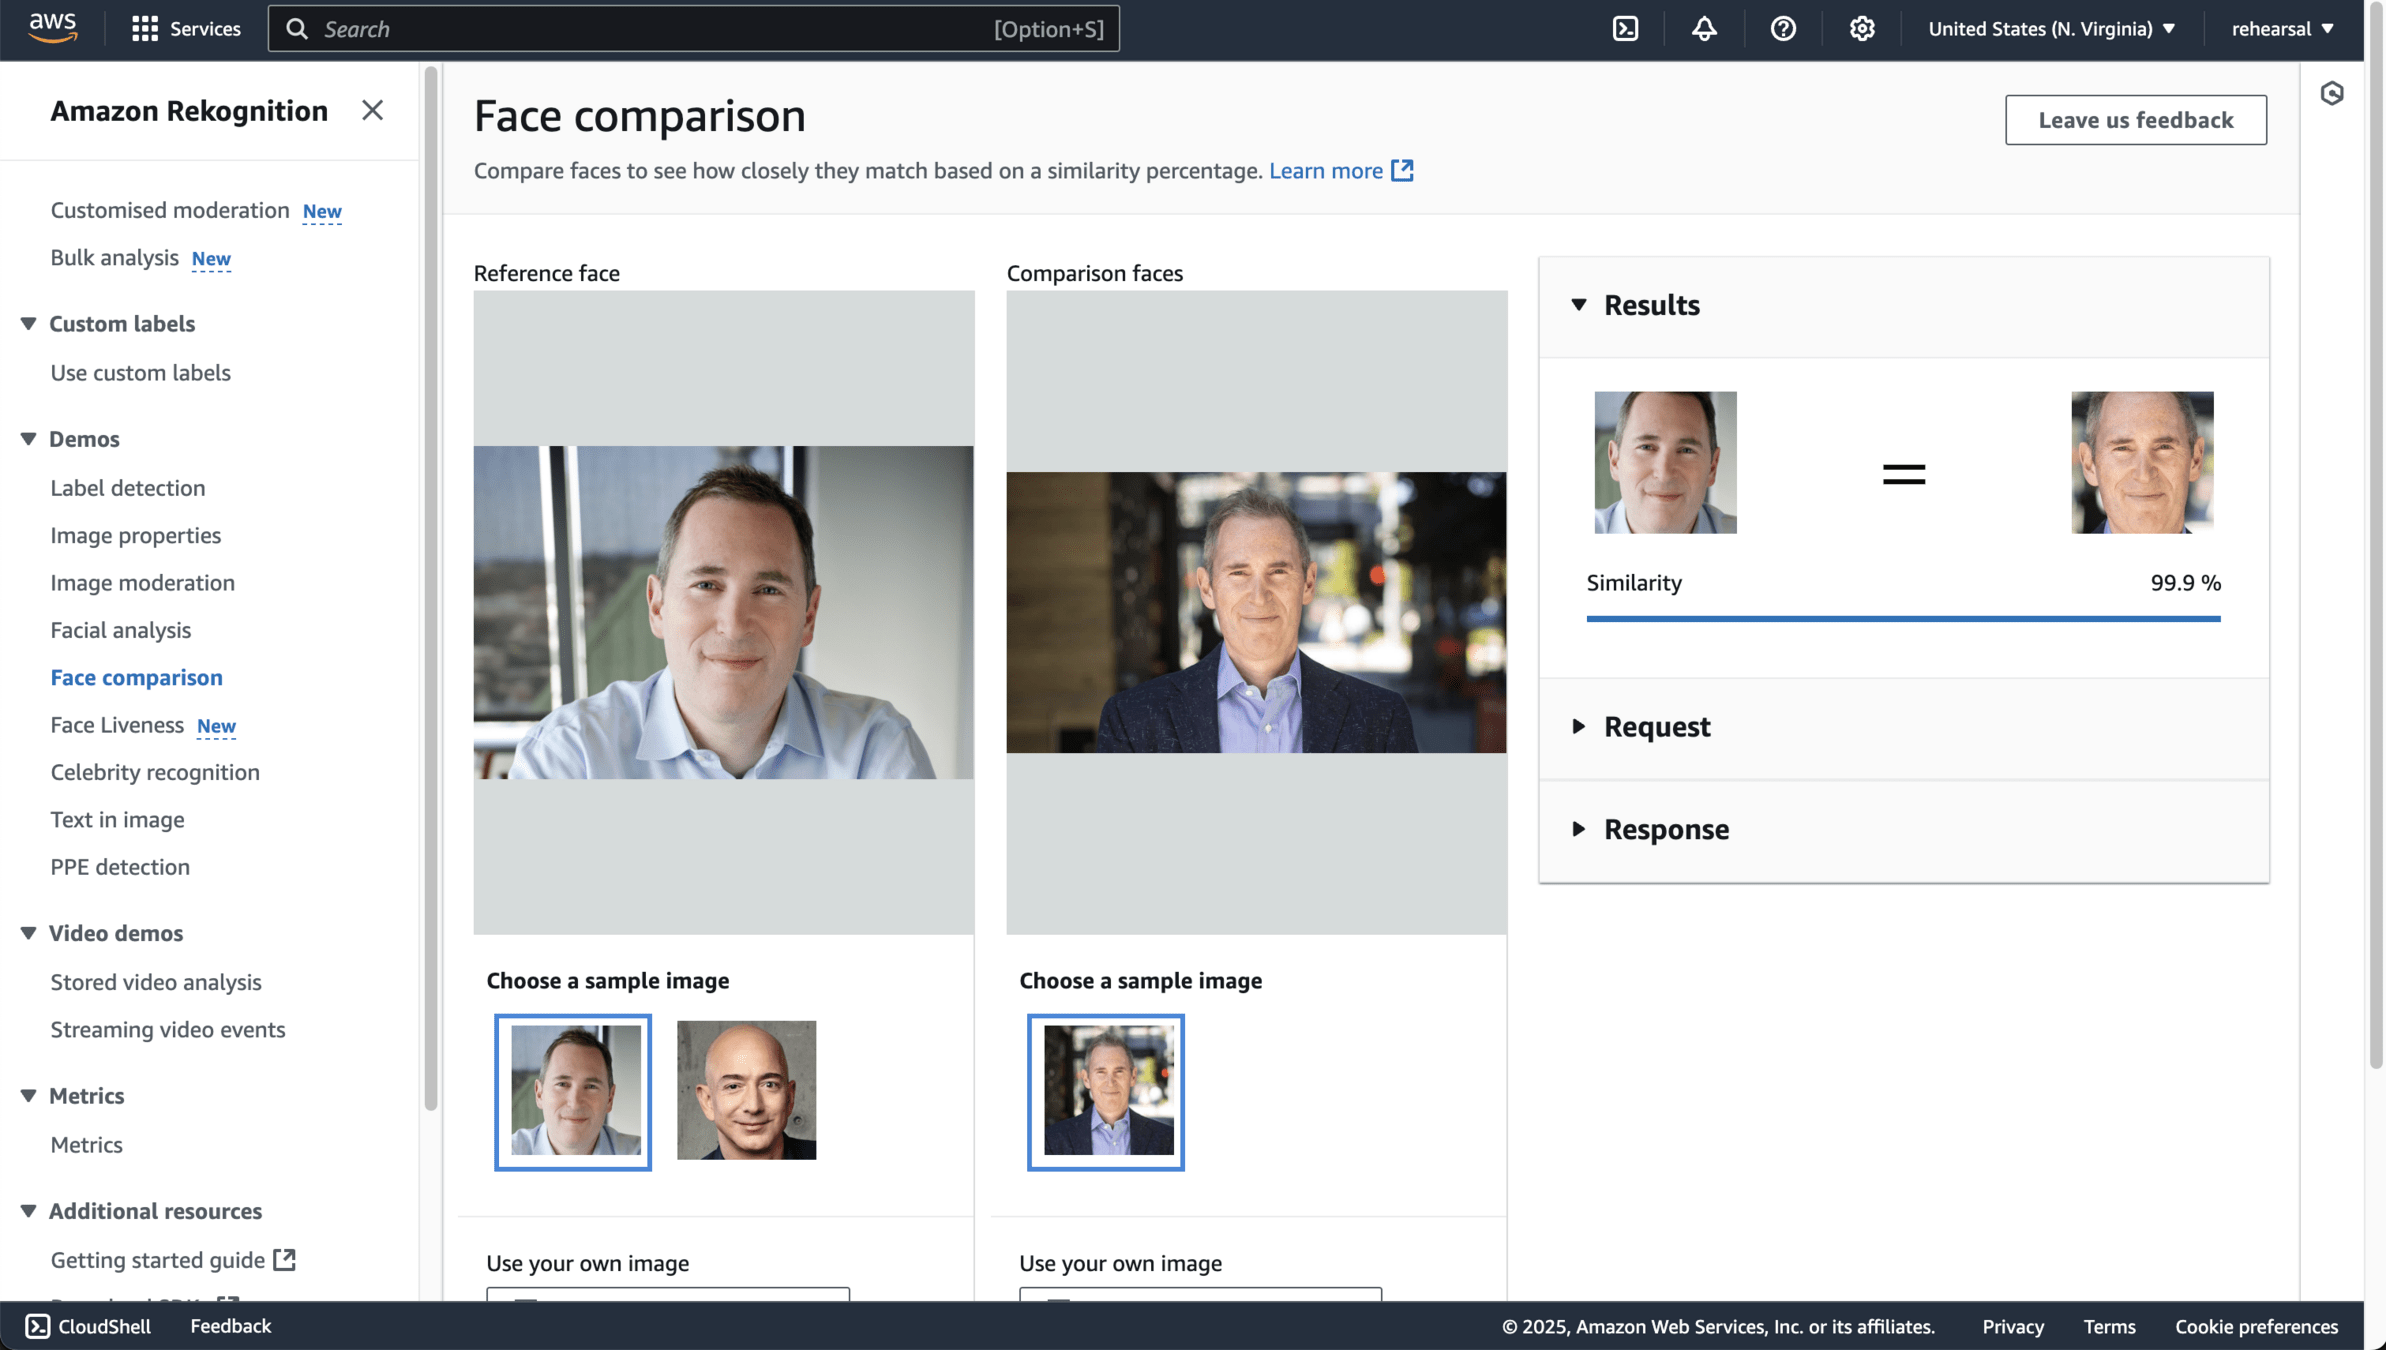Viewport: 2386px width, 1350px height.
Task: Open the N. Virginia region dropdown
Action: (x=2051, y=29)
